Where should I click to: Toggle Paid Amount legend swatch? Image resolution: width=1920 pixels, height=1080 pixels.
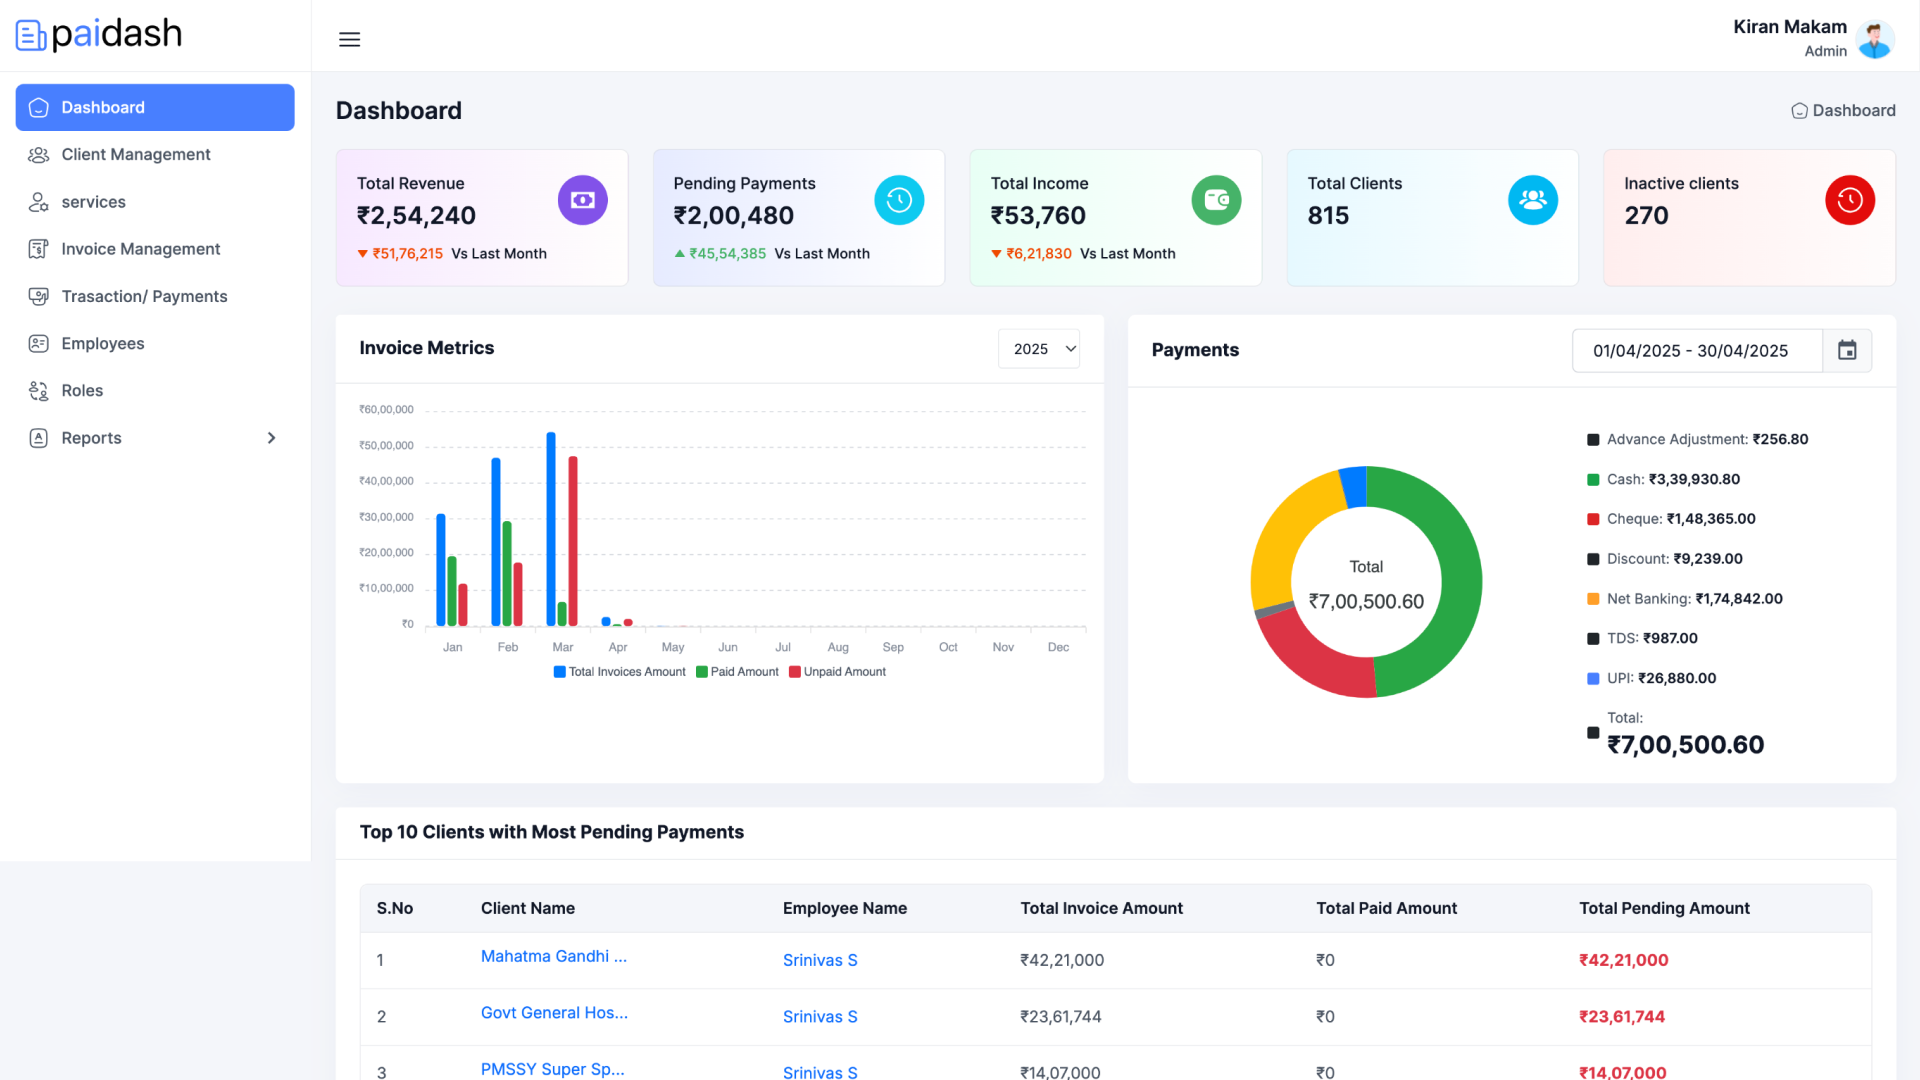702,672
